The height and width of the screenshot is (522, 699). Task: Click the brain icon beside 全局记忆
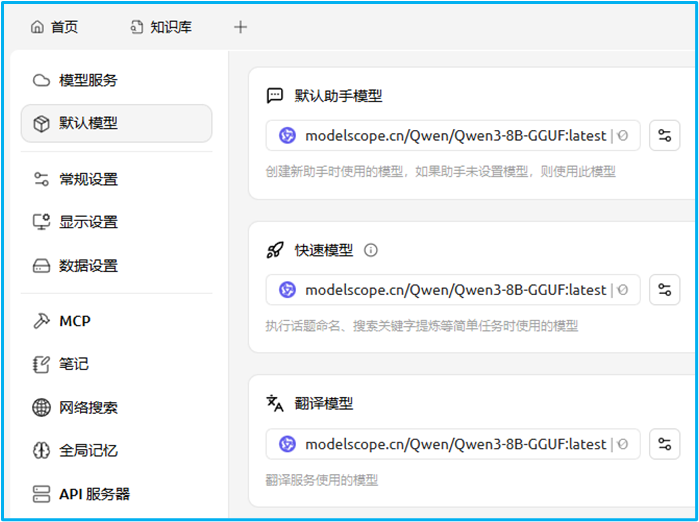[41, 451]
